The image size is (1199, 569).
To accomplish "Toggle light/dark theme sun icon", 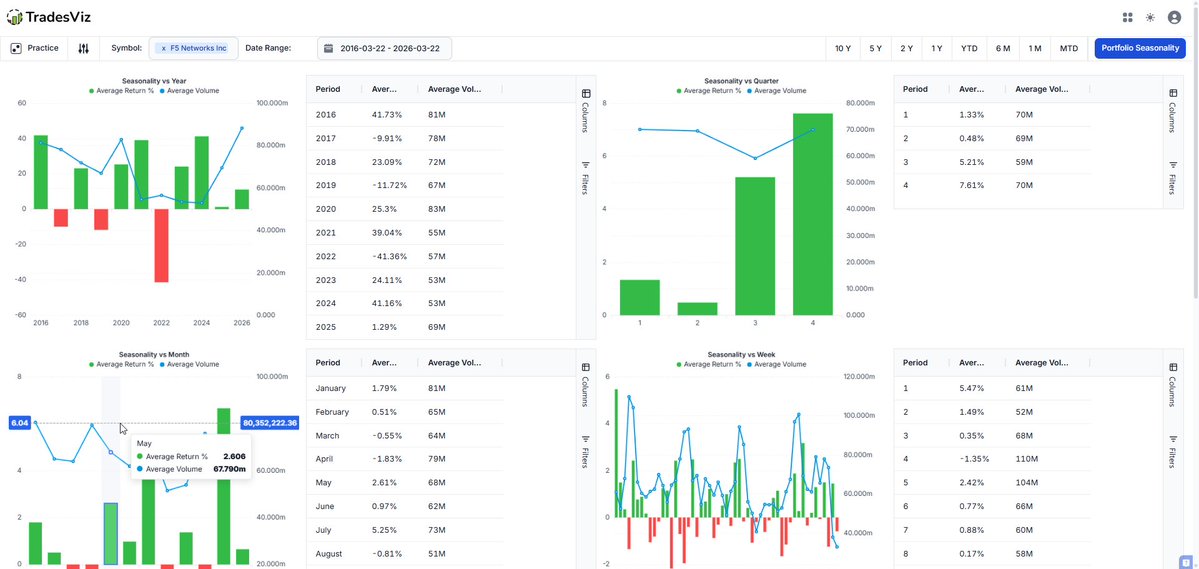I will pyautogui.click(x=1150, y=18).
